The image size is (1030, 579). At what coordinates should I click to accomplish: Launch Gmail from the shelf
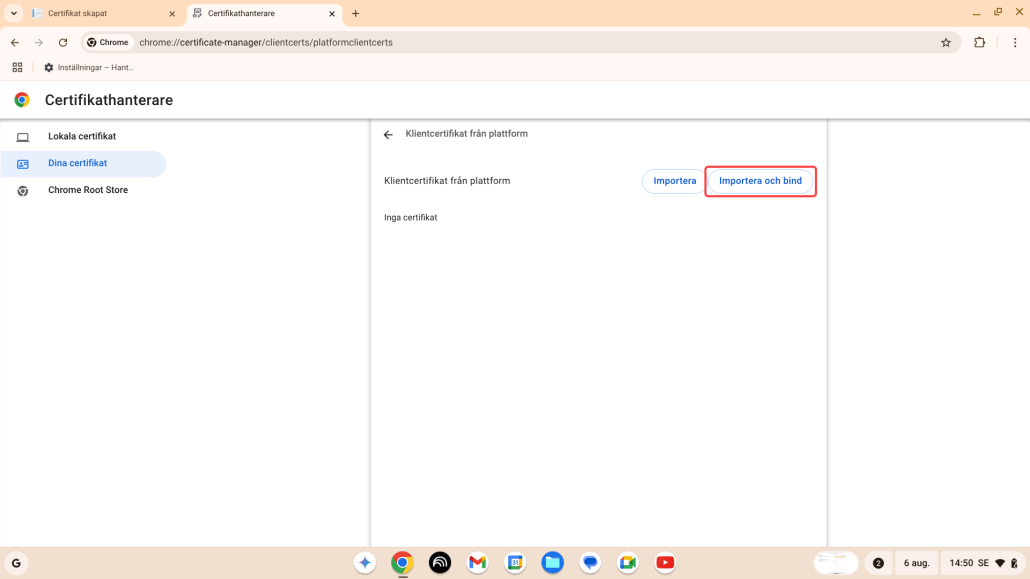477,563
